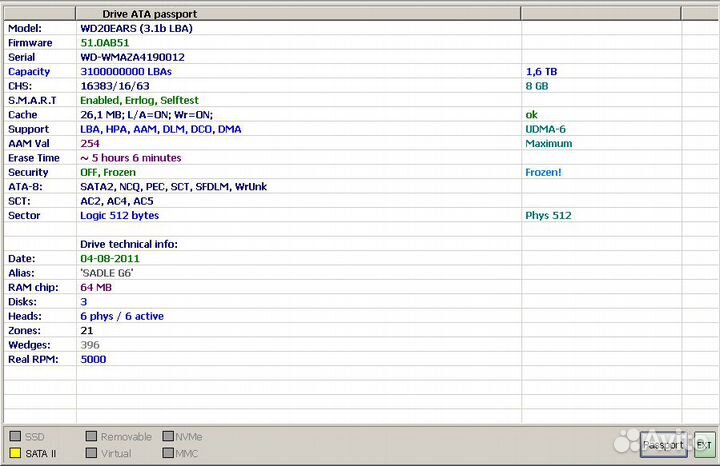Click the Alias 'SADLE G6' value
The height and width of the screenshot is (466, 720).
click(107, 273)
